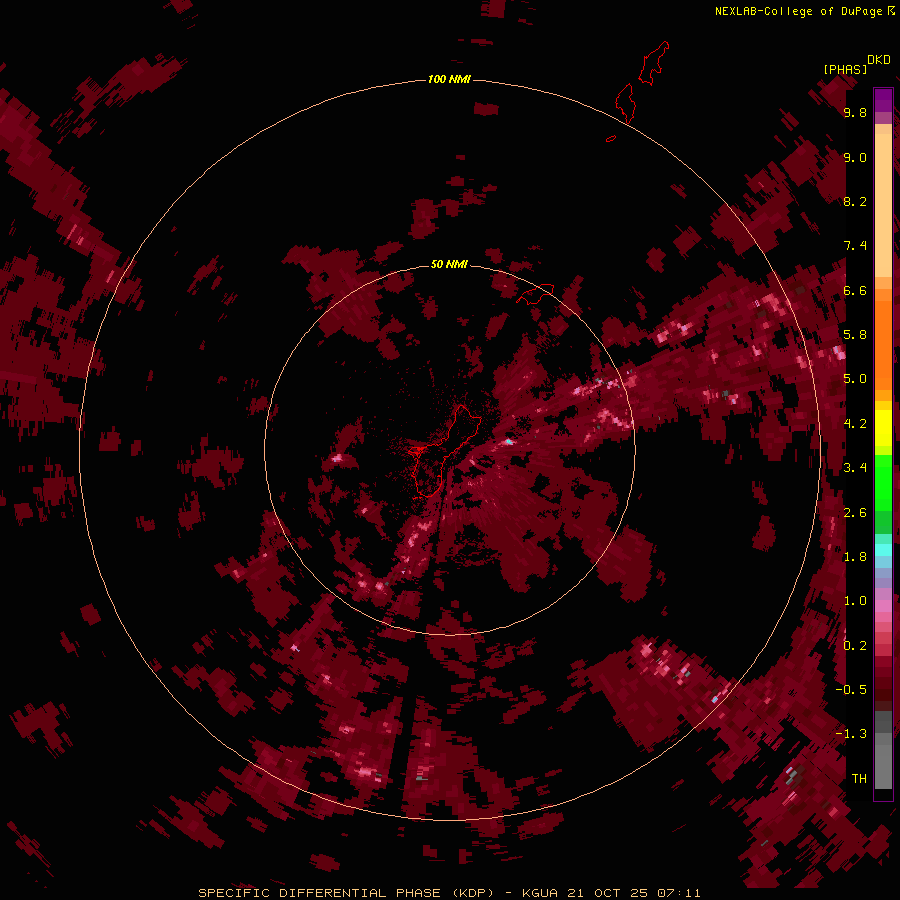Click the -0.5 scale value
The height and width of the screenshot is (900, 900).
click(x=851, y=690)
